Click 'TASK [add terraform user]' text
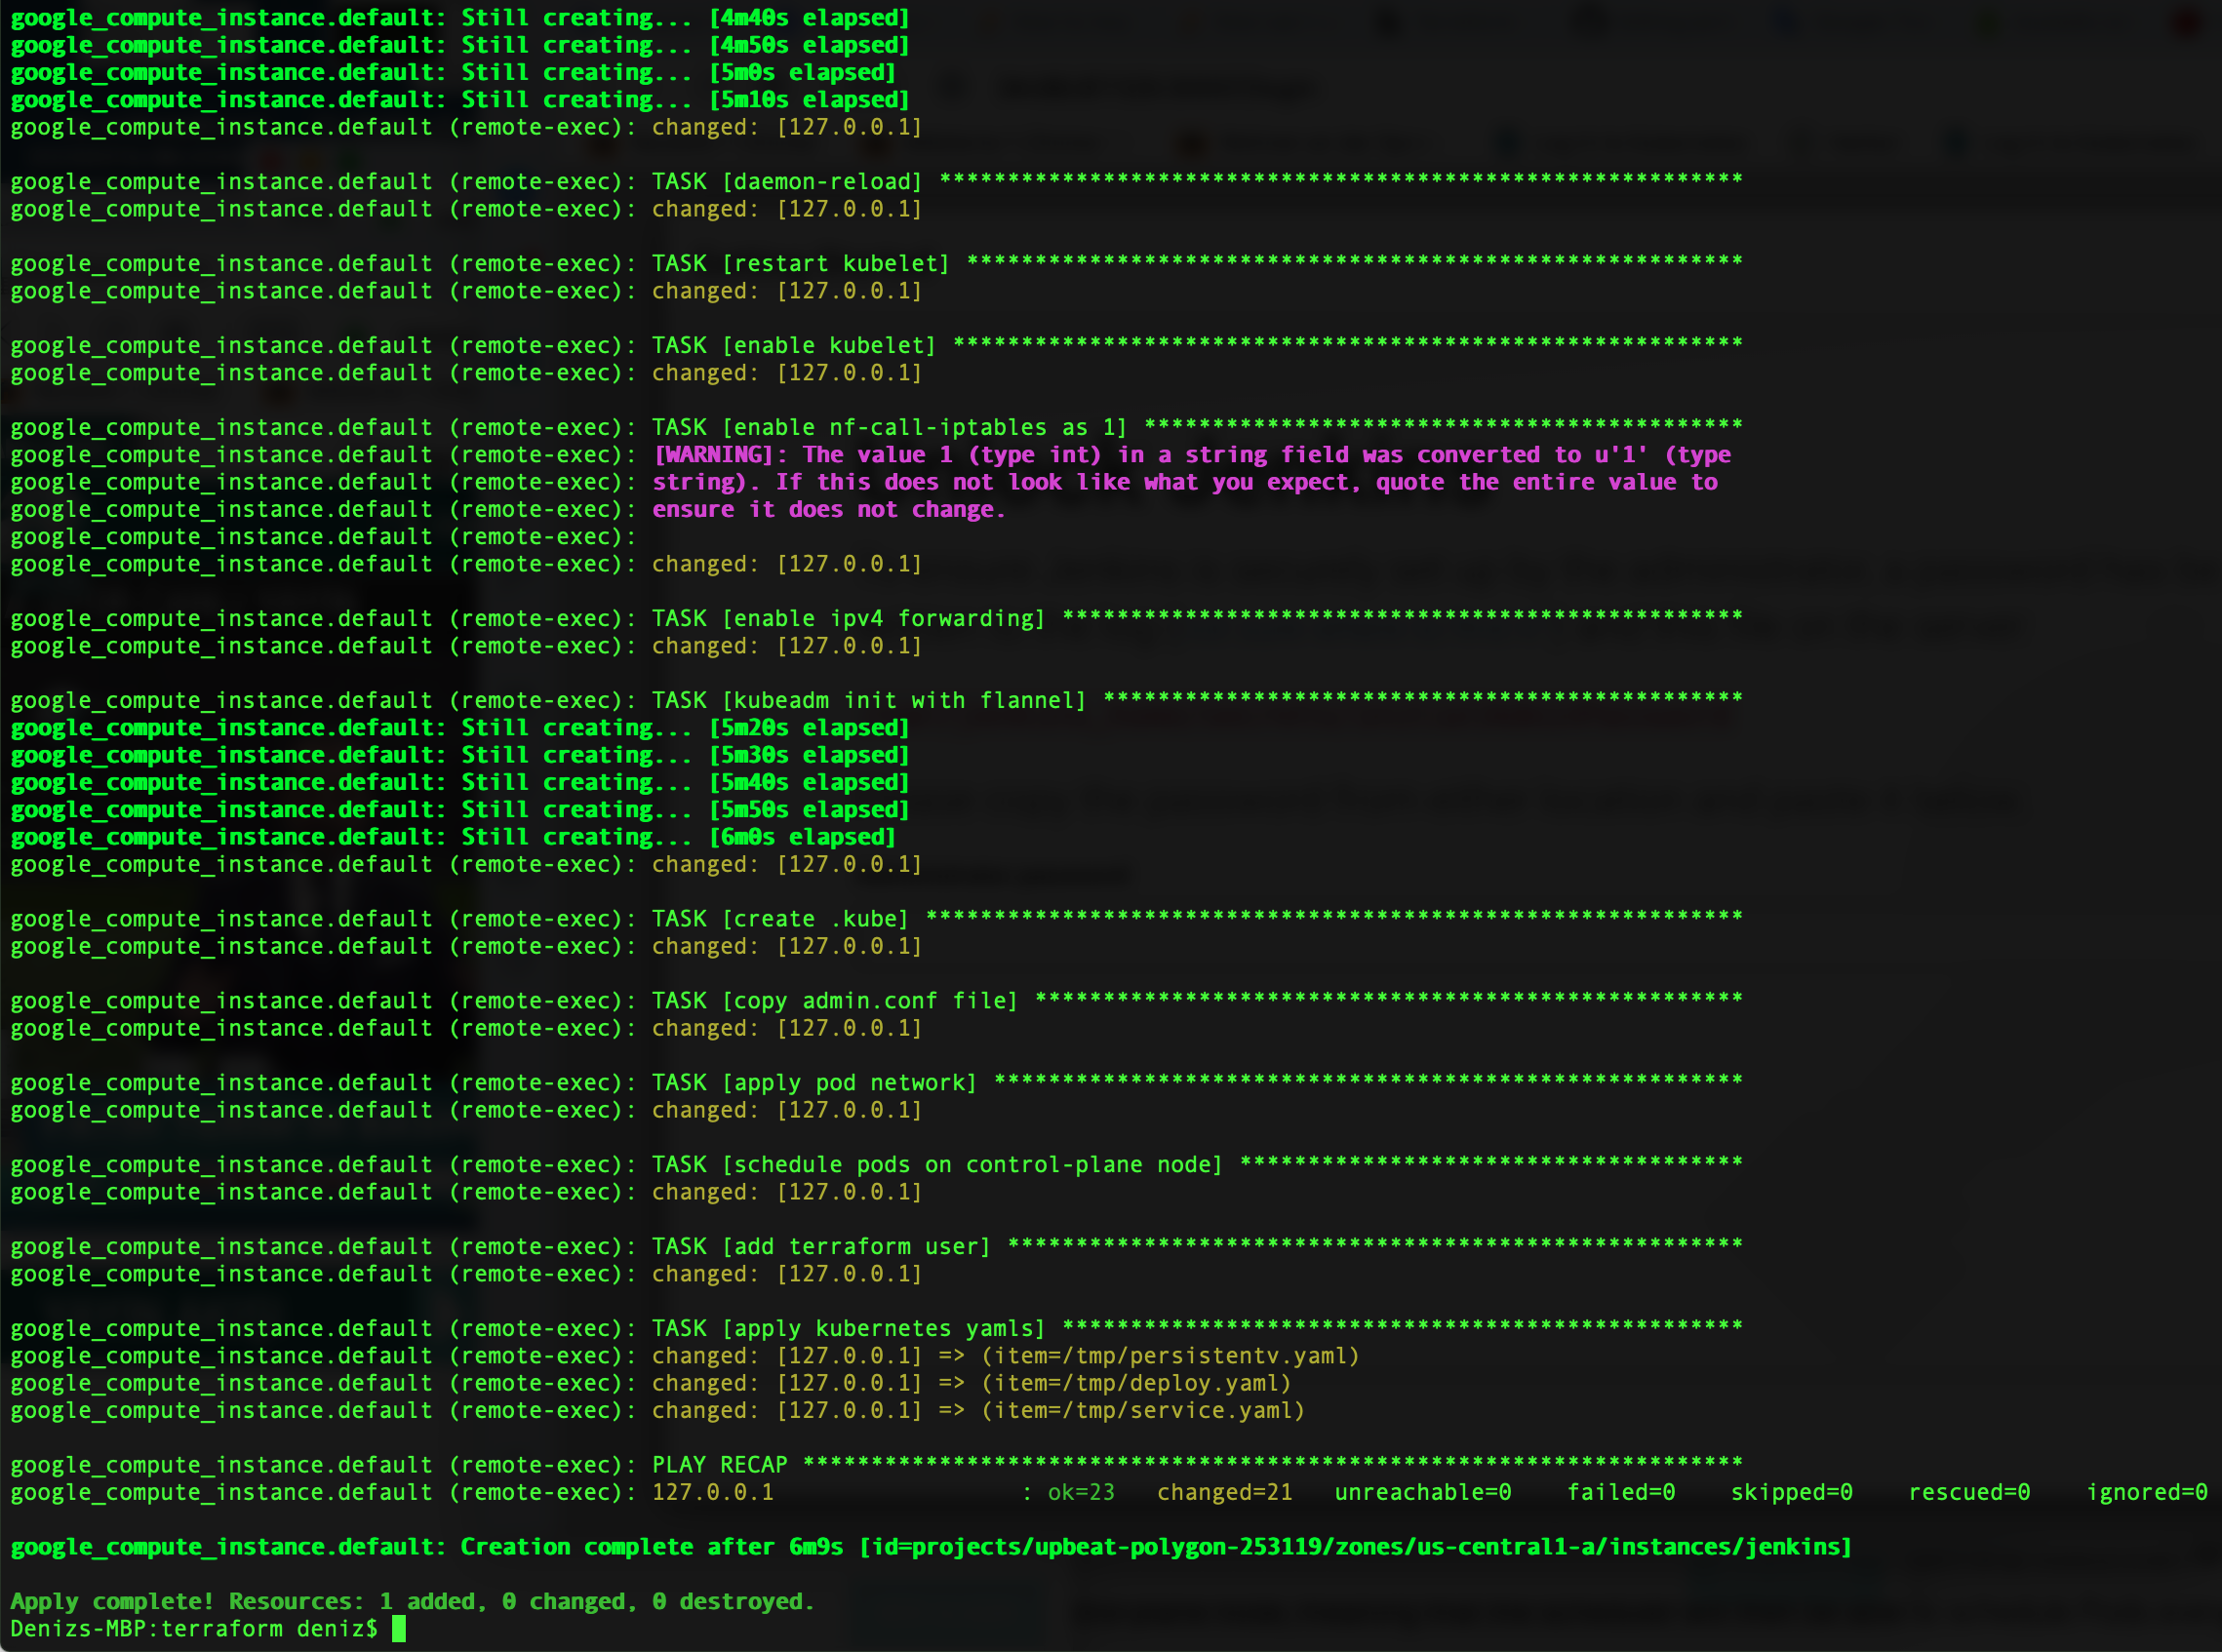 coord(822,1247)
